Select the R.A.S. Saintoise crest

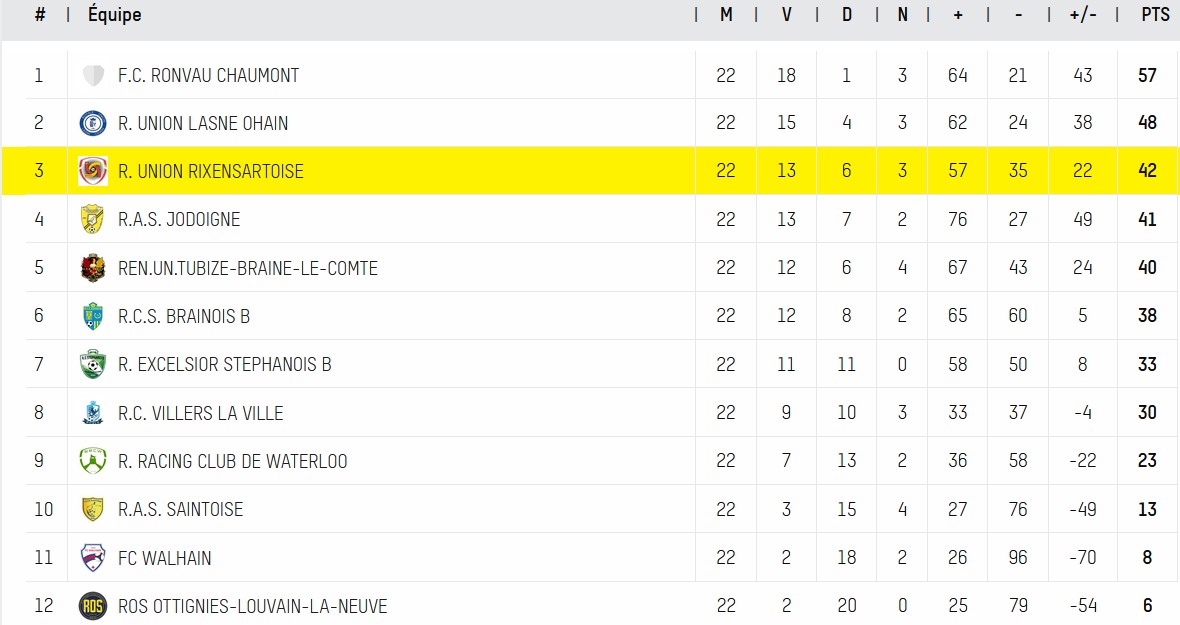pyautogui.click(x=93, y=509)
